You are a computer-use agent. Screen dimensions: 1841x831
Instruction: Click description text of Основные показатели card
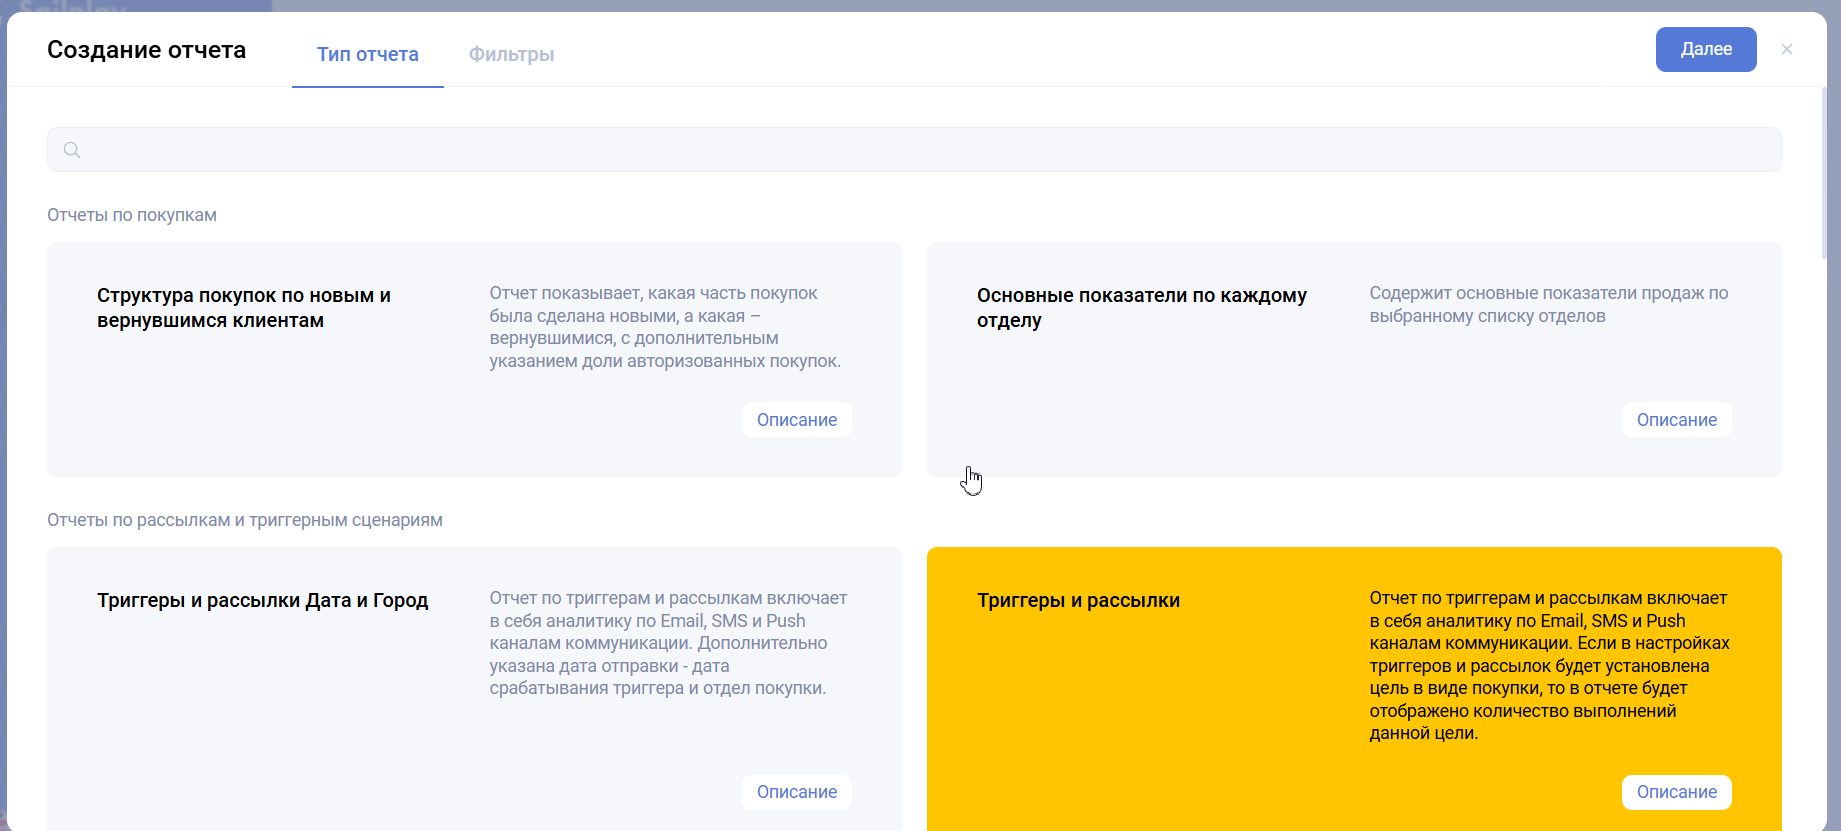click(1548, 305)
